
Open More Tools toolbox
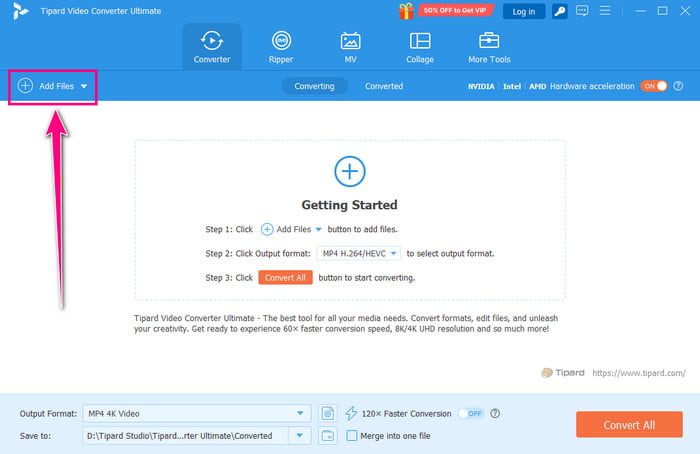[x=489, y=47]
